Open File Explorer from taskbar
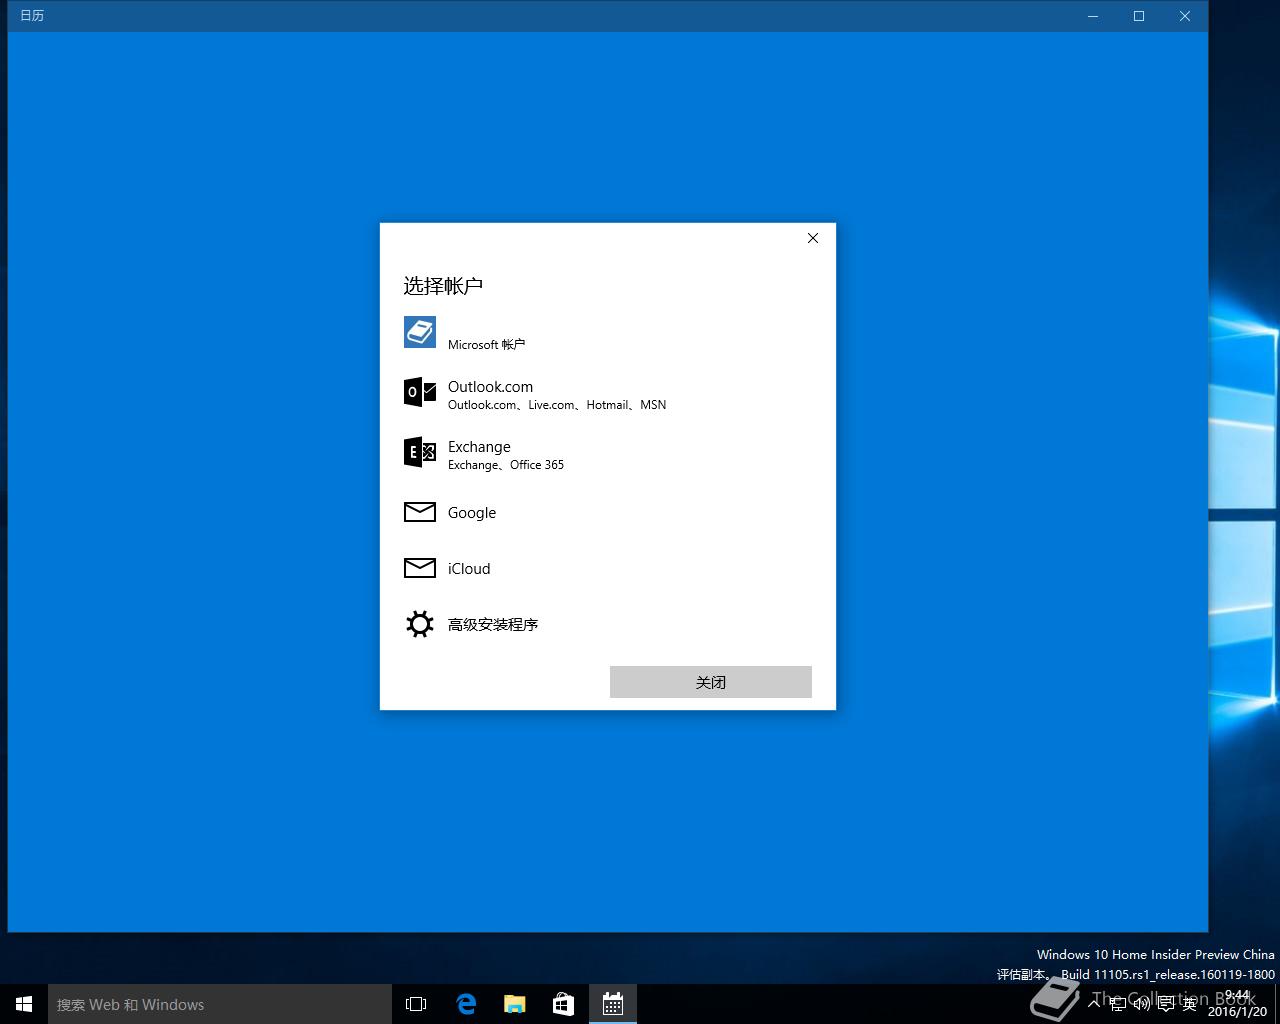Screen dimensions: 1280x1024 515,1004
